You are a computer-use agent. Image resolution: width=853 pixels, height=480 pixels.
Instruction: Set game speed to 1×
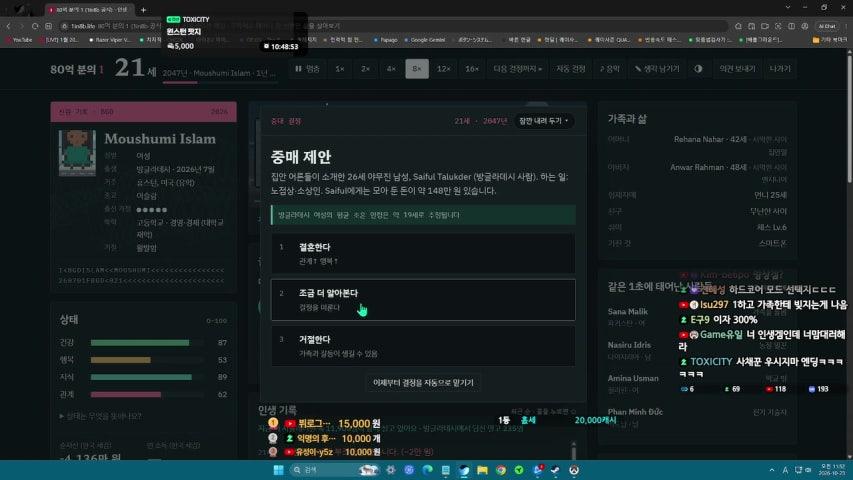click(x=340, y=69)
